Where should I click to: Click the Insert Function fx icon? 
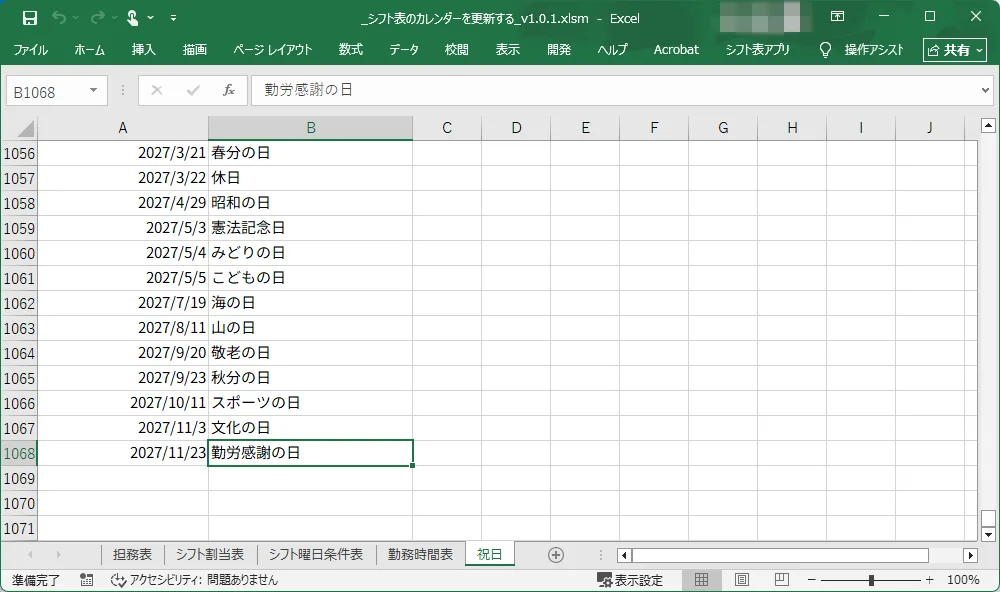(228, 91)
